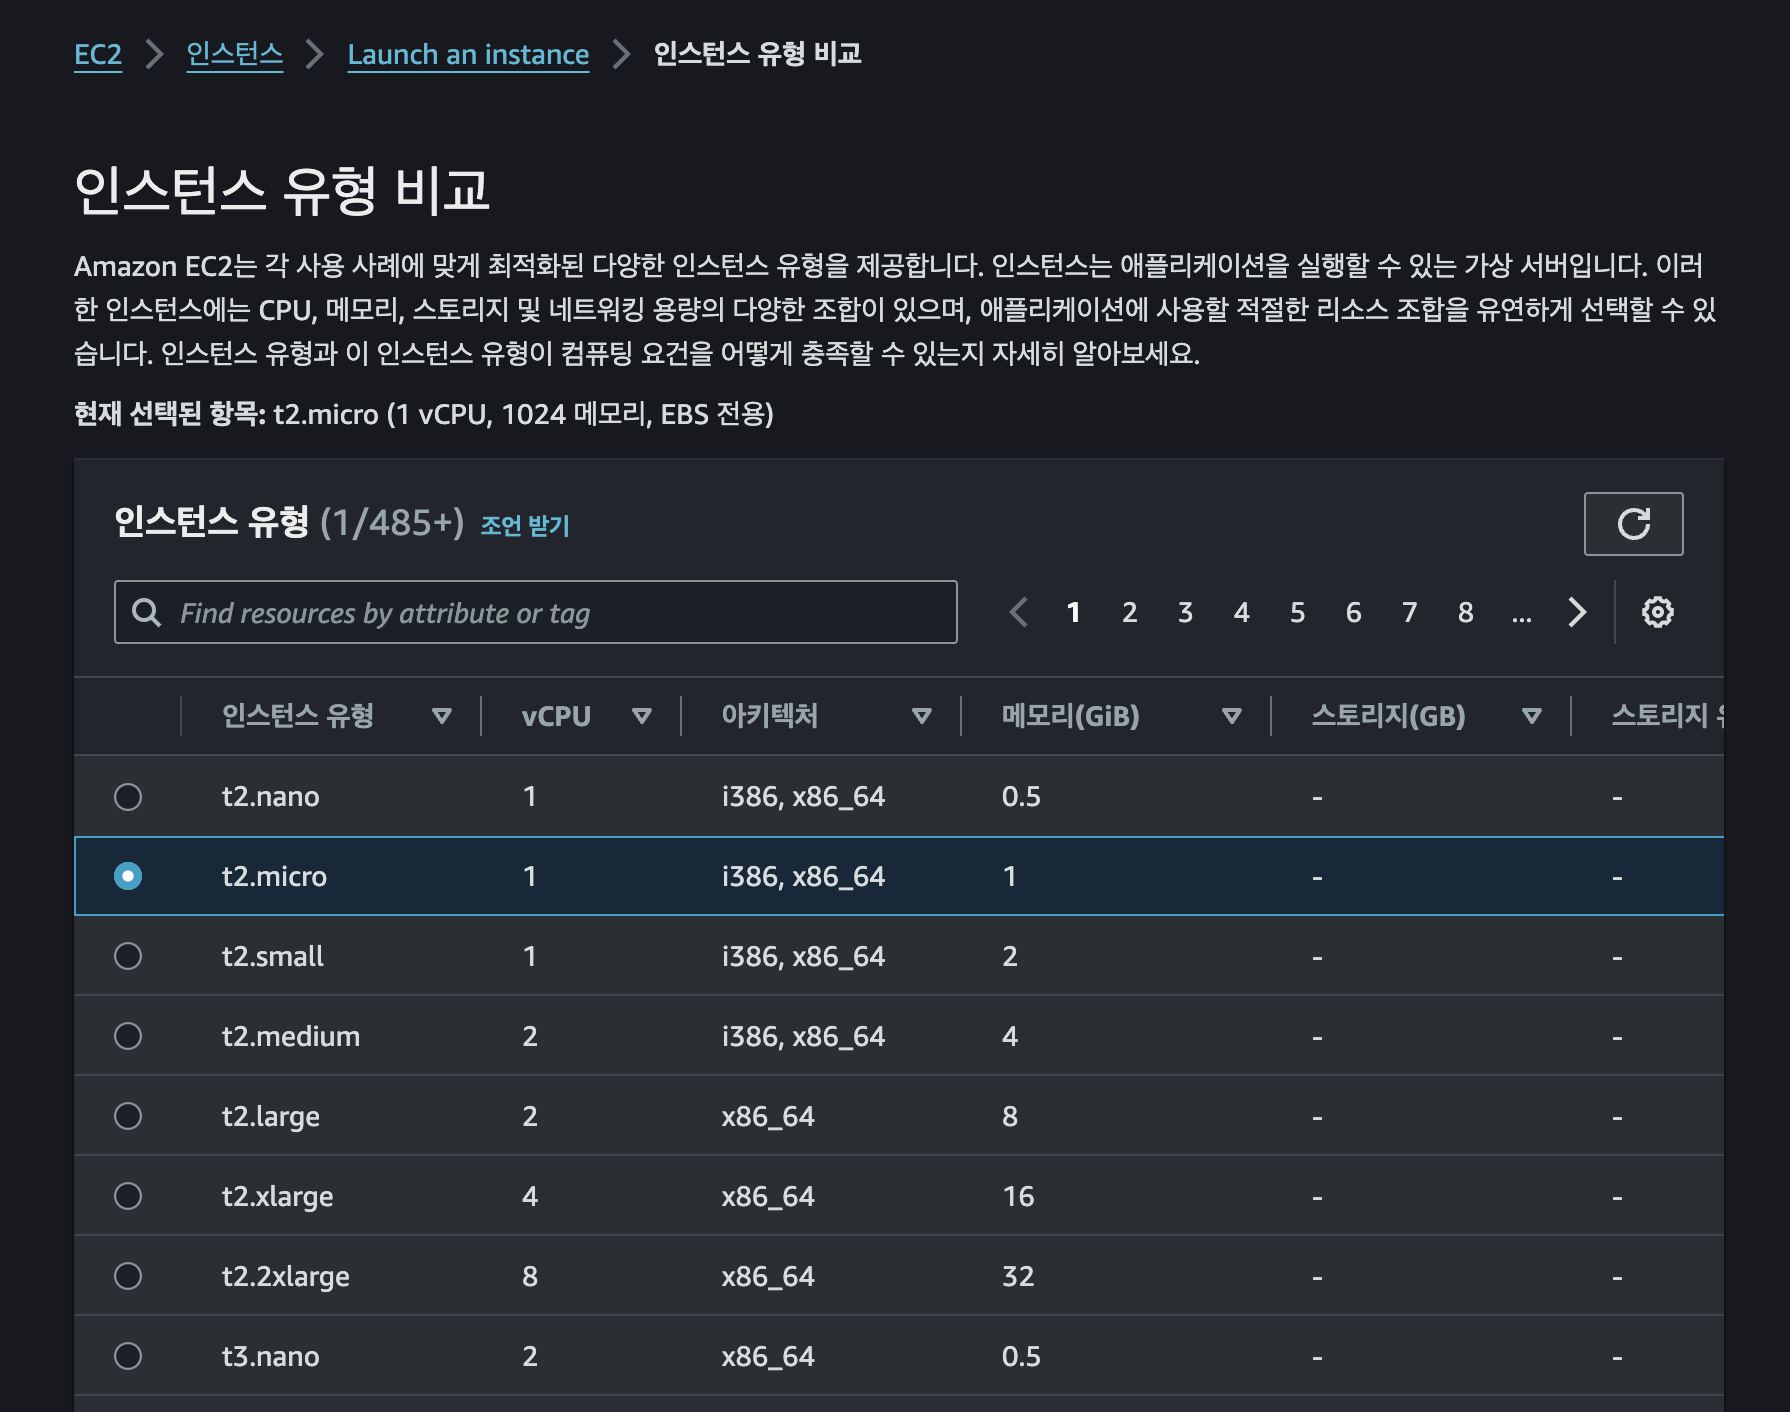Screen dimensions: 1790x1412
Task: Click the t2.xlarge instance name
Action: point(278,1197)
